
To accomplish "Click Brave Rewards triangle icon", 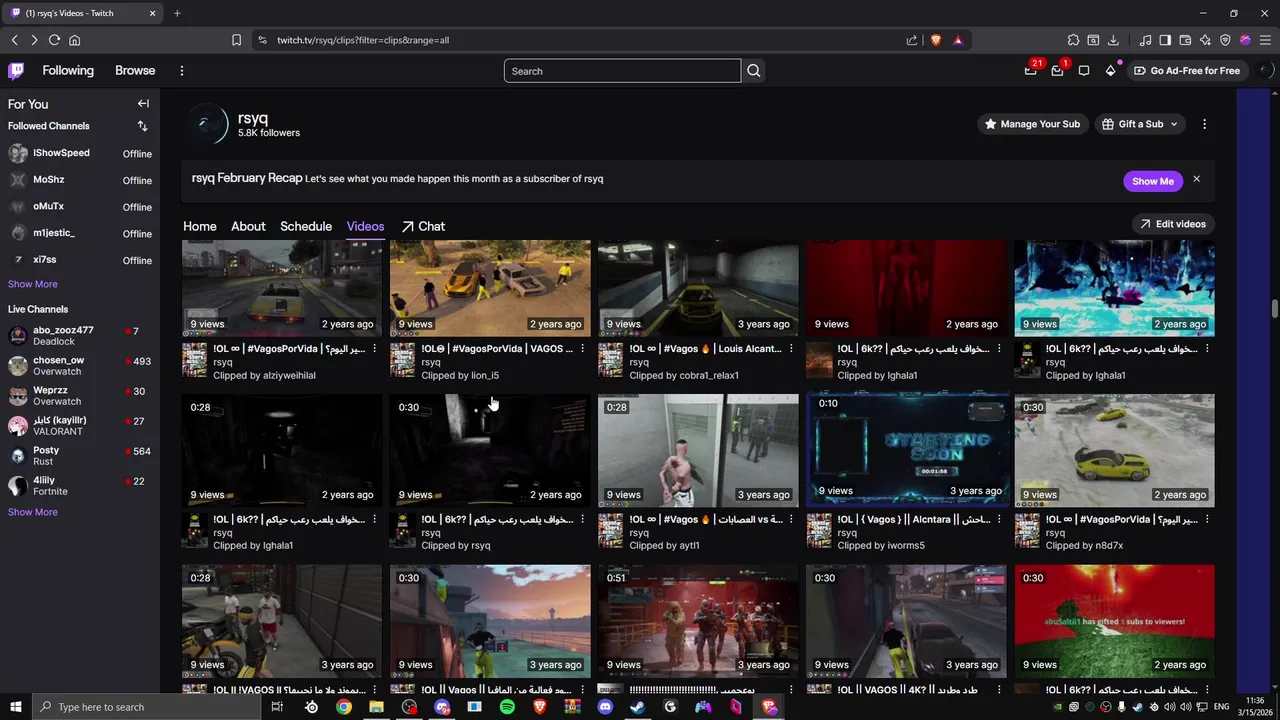I will [x=958, y=40].
